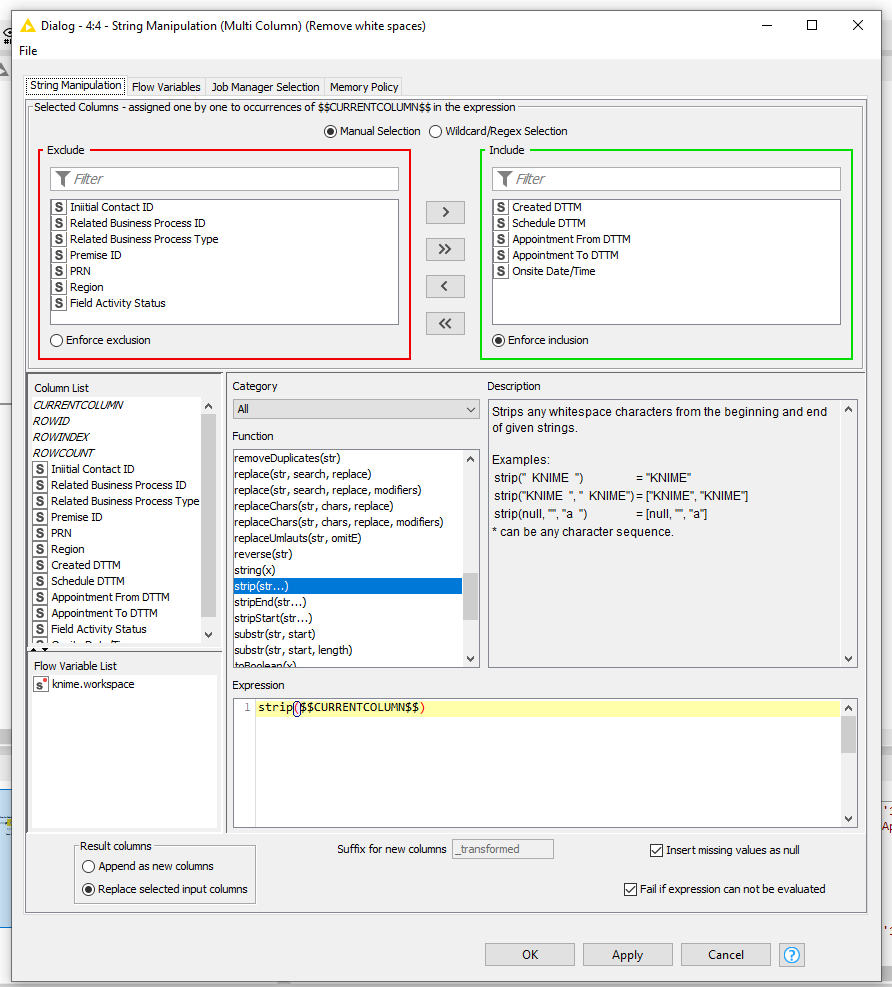This screenshot has width=892, height=987.
Task: Click the filter funnel icon in Exclude panel
Action: coord(63,179)
